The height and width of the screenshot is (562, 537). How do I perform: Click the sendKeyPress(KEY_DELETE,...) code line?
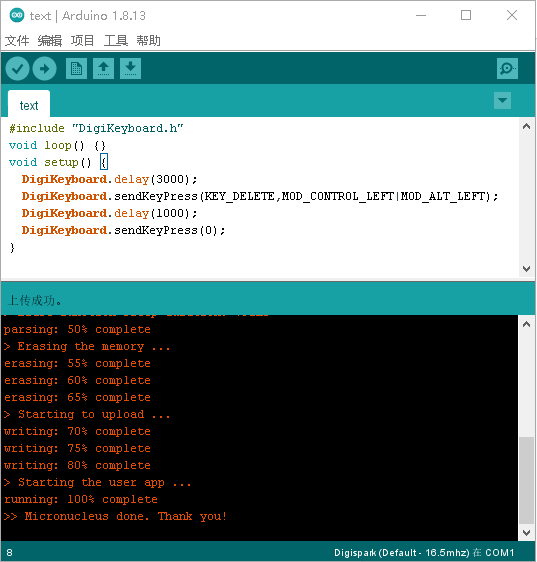pyautogui.click(x=260, y=196)
